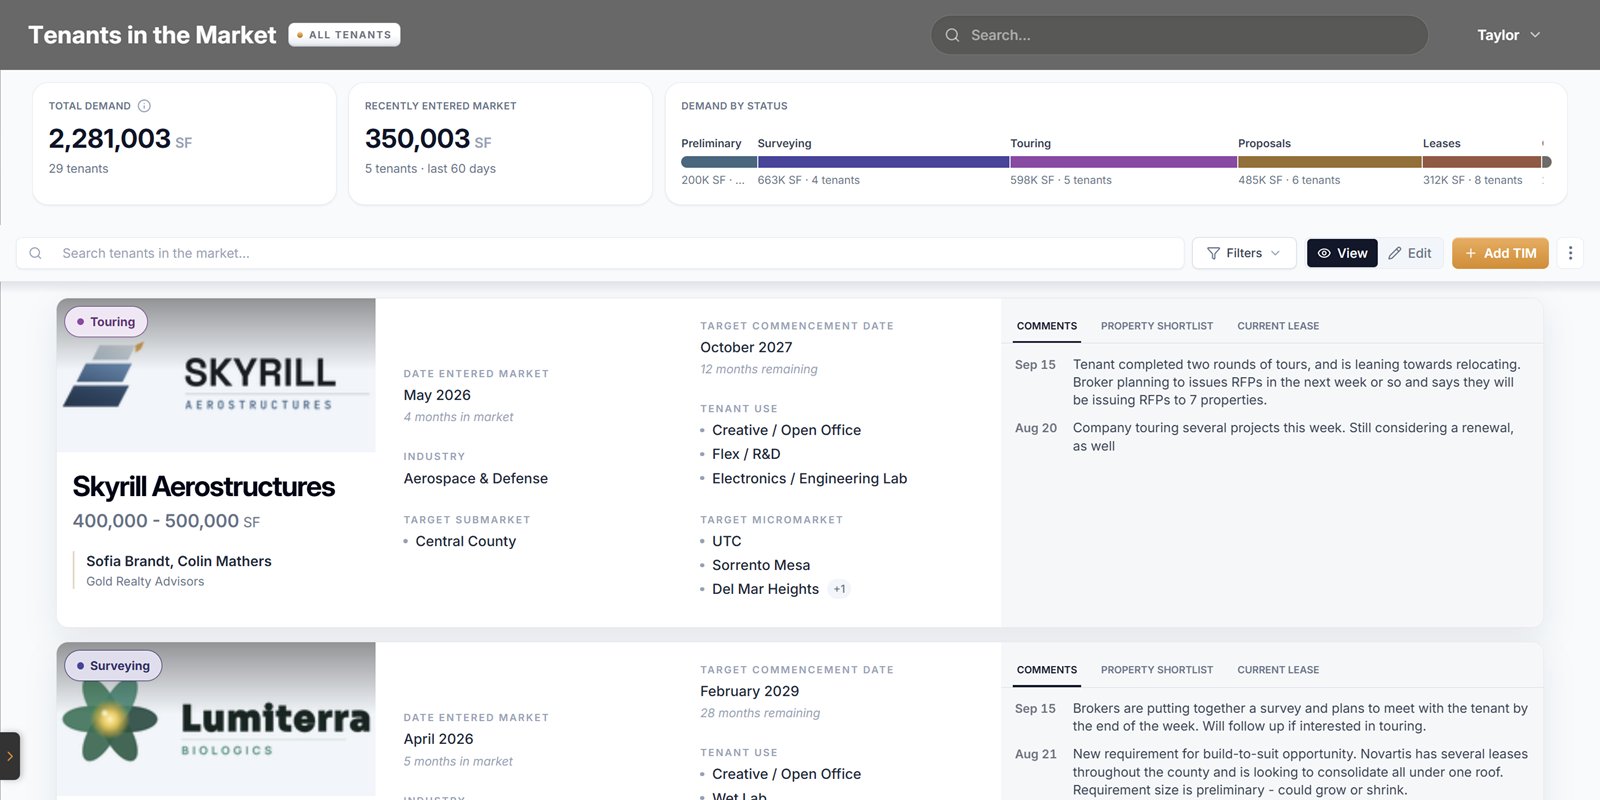Focus the Search tenants in the market field

[x=600, y=253]
